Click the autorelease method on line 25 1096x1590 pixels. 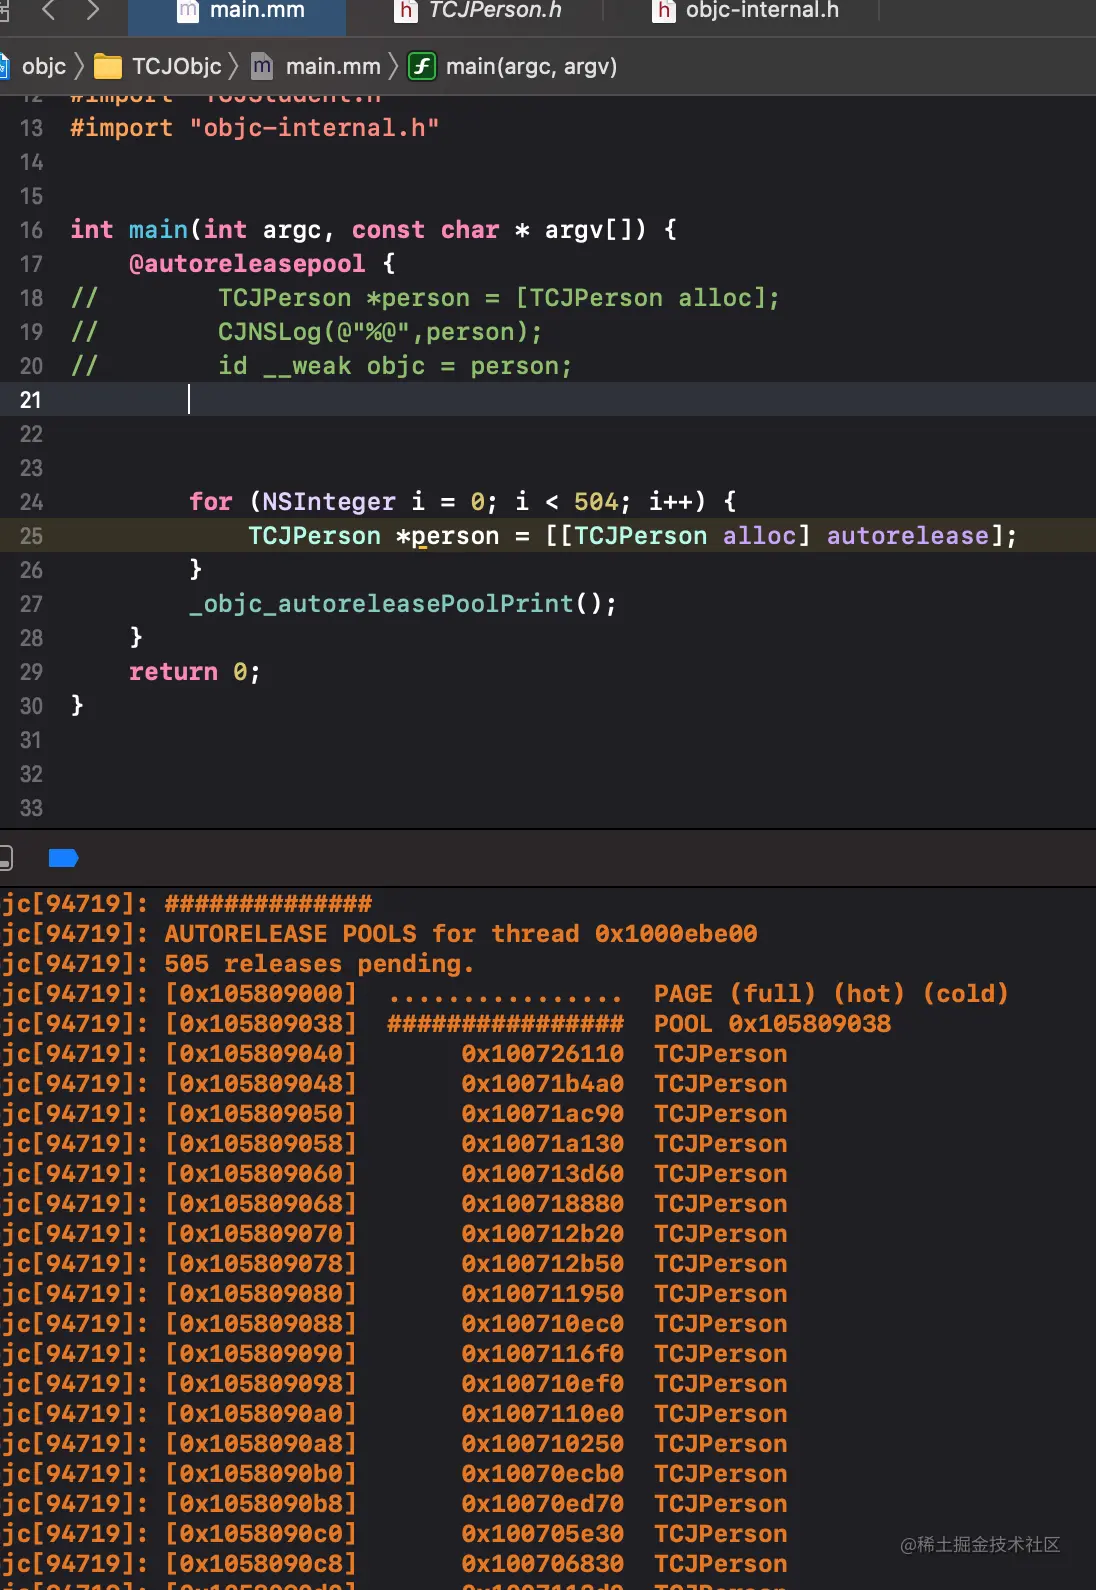point(908,536)
